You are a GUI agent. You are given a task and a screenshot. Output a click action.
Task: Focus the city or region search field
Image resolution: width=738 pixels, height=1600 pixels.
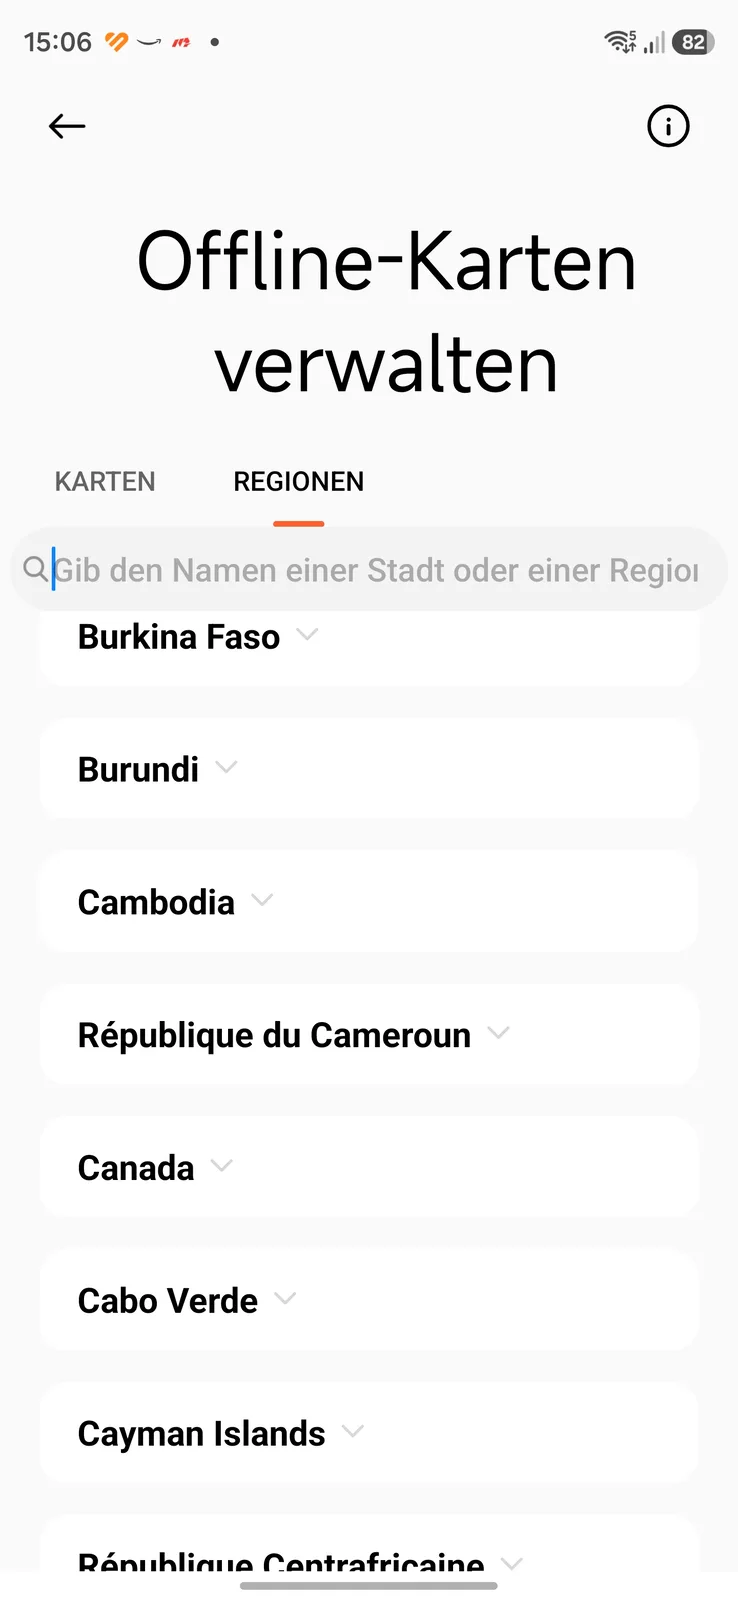pos(369,569)
